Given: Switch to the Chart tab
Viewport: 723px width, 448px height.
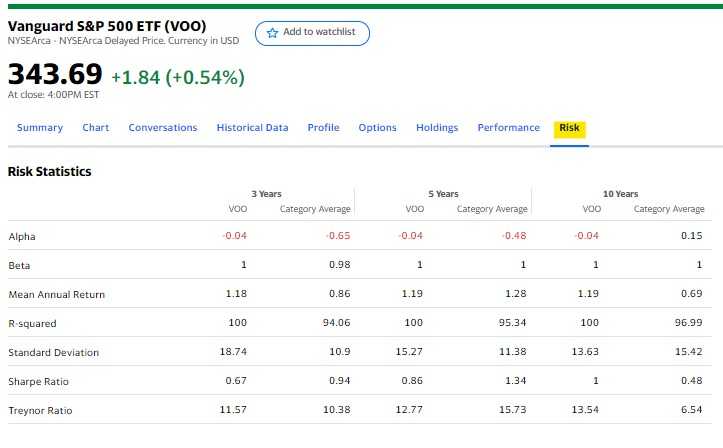Looking at the screenshot, I should (96, 128).
